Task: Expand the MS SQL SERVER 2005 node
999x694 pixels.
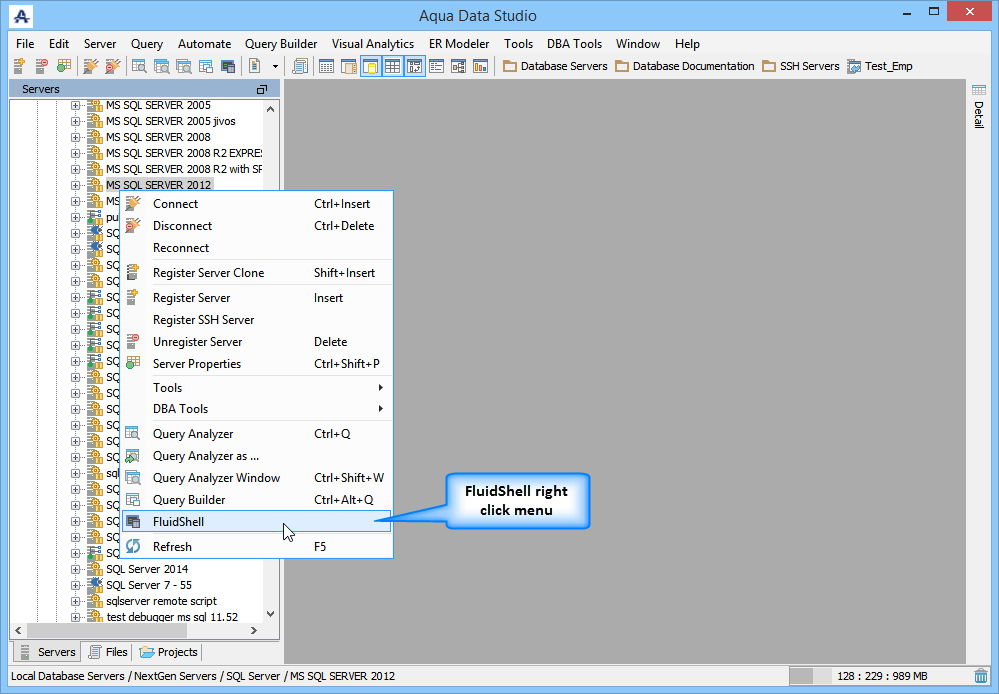Action: (75, 105)
